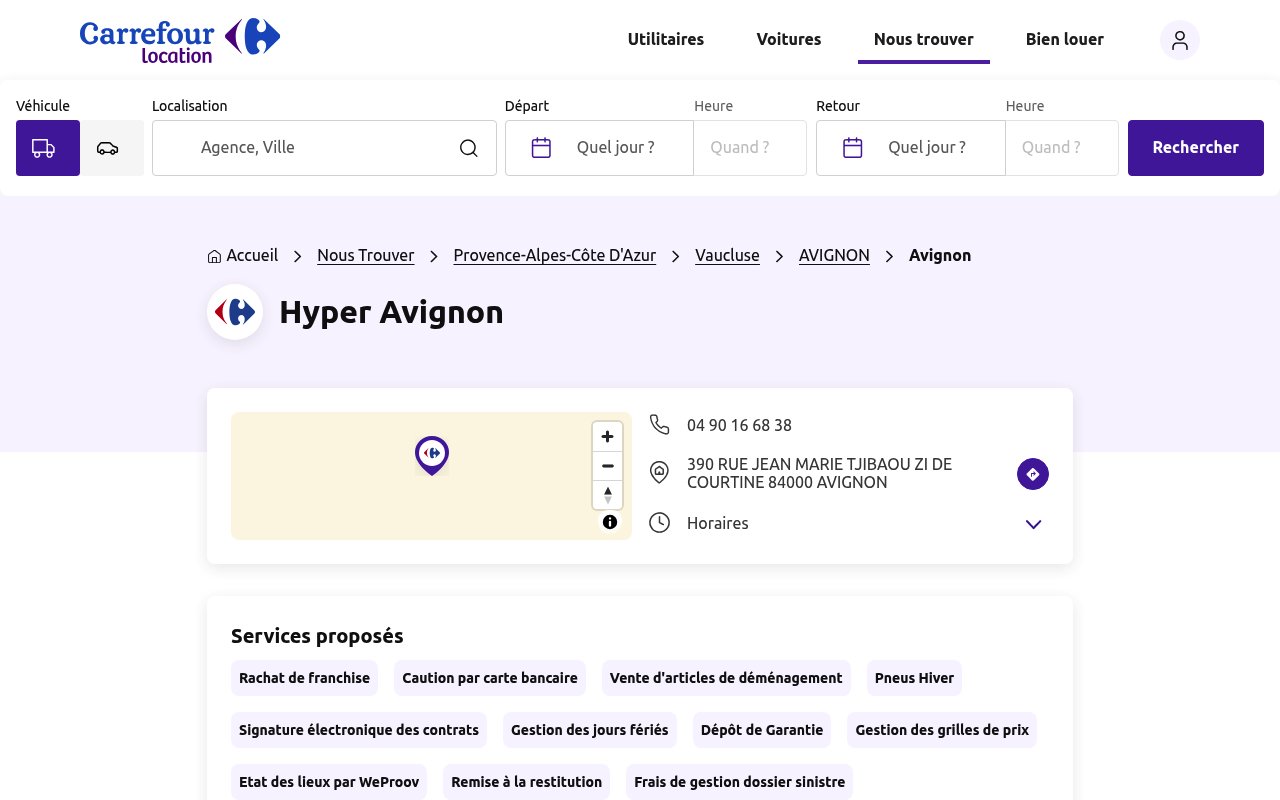The image size is (1280, 800).
Task: Click the phone icon next to the number
Action: click(659, 425)
